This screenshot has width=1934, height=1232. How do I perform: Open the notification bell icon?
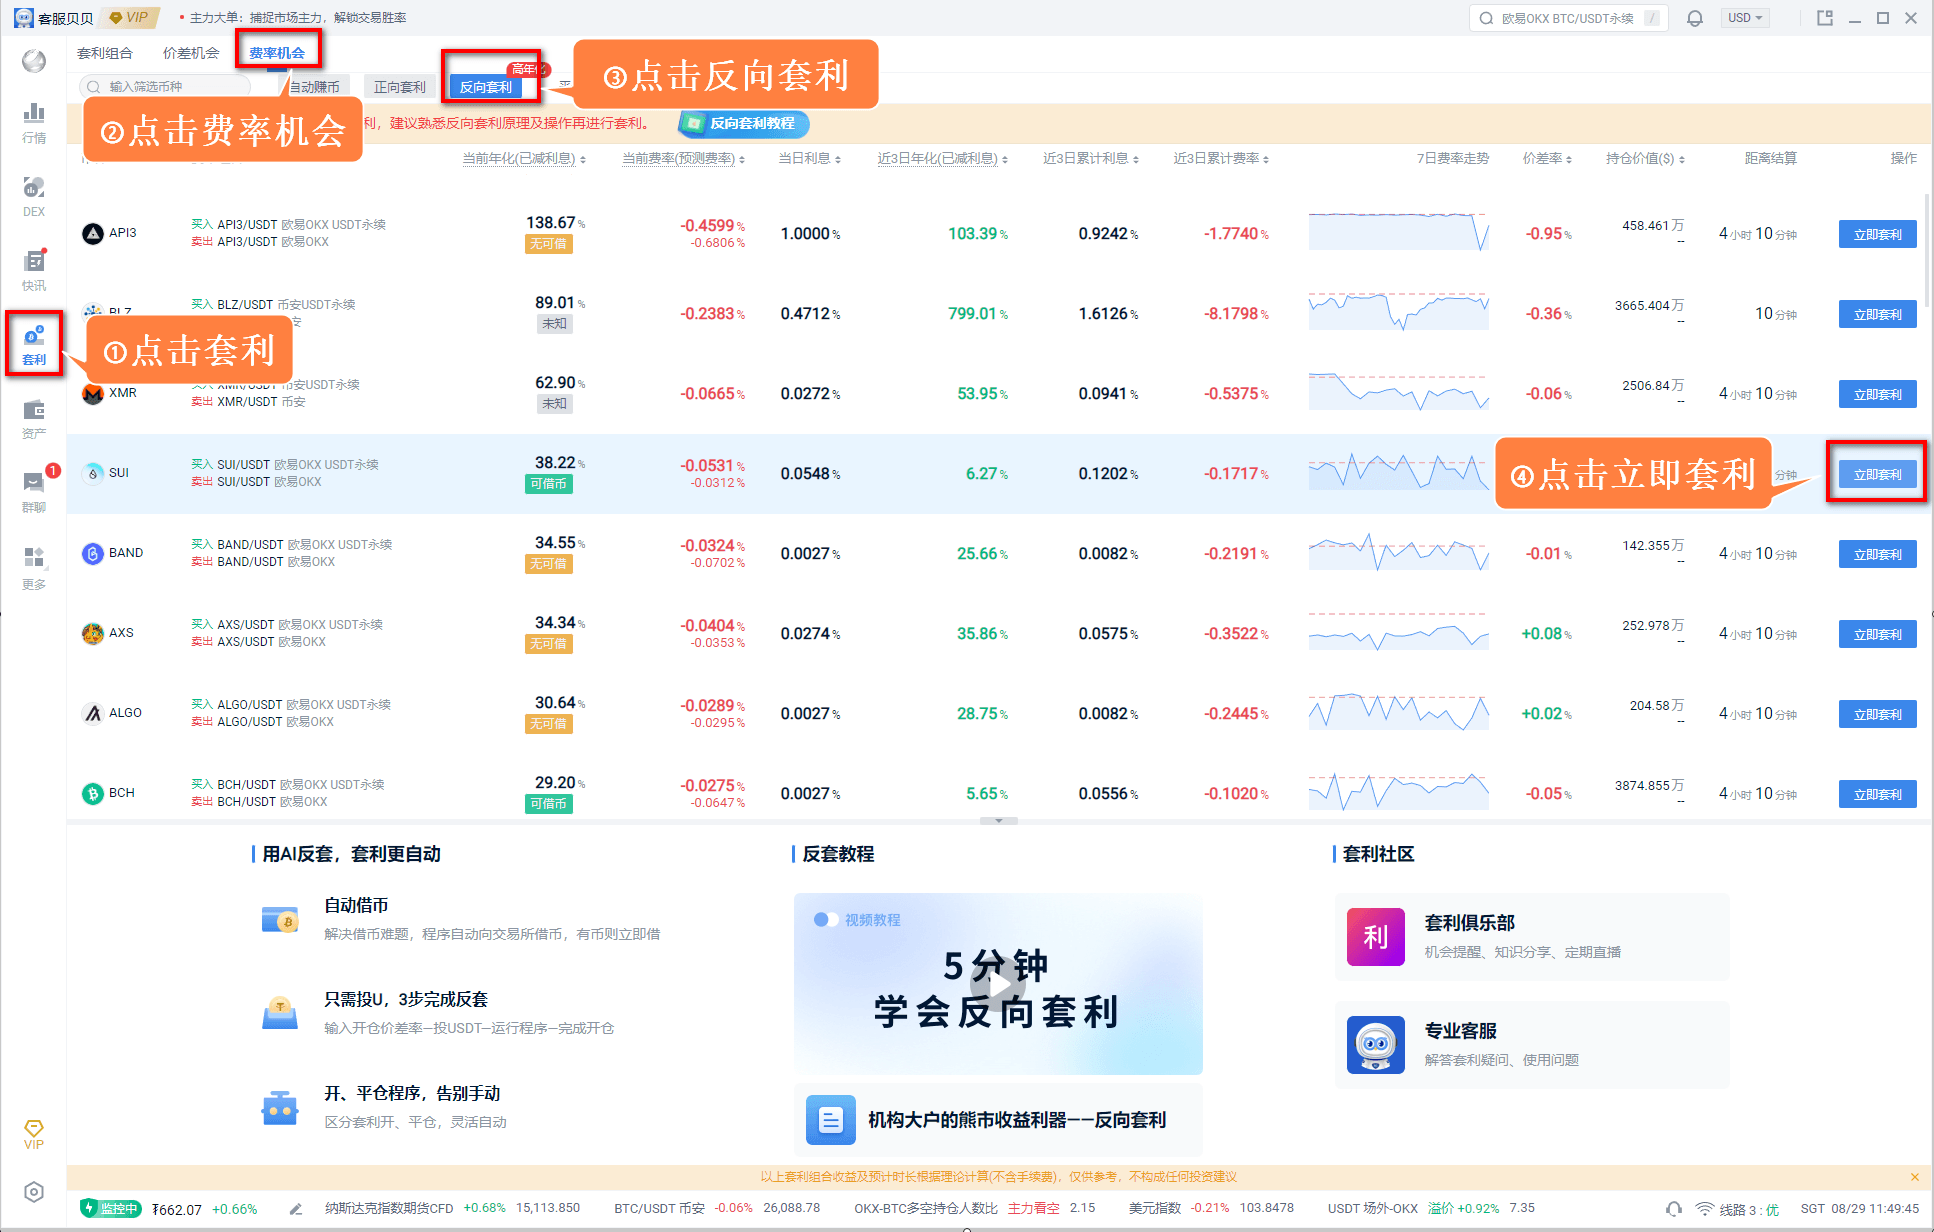click(x=1695, y=18)
